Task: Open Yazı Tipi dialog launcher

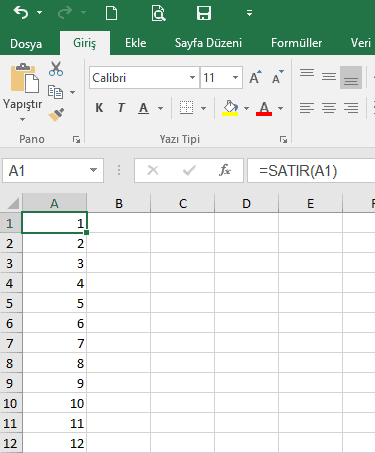Action: click(283, 140)
